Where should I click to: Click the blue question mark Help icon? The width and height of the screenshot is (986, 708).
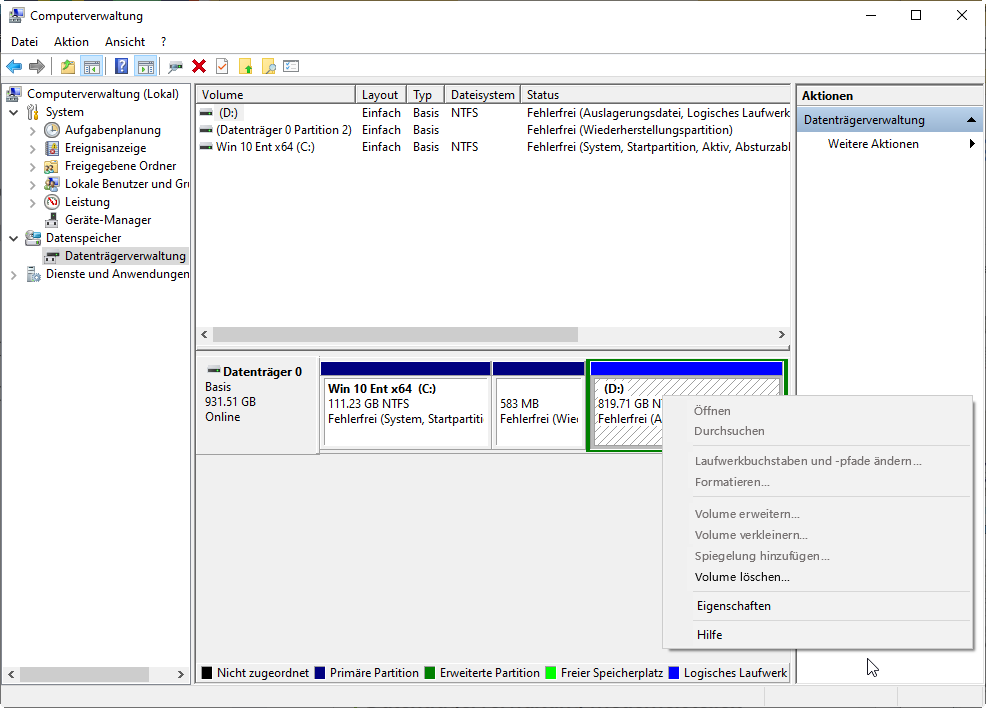121,66
